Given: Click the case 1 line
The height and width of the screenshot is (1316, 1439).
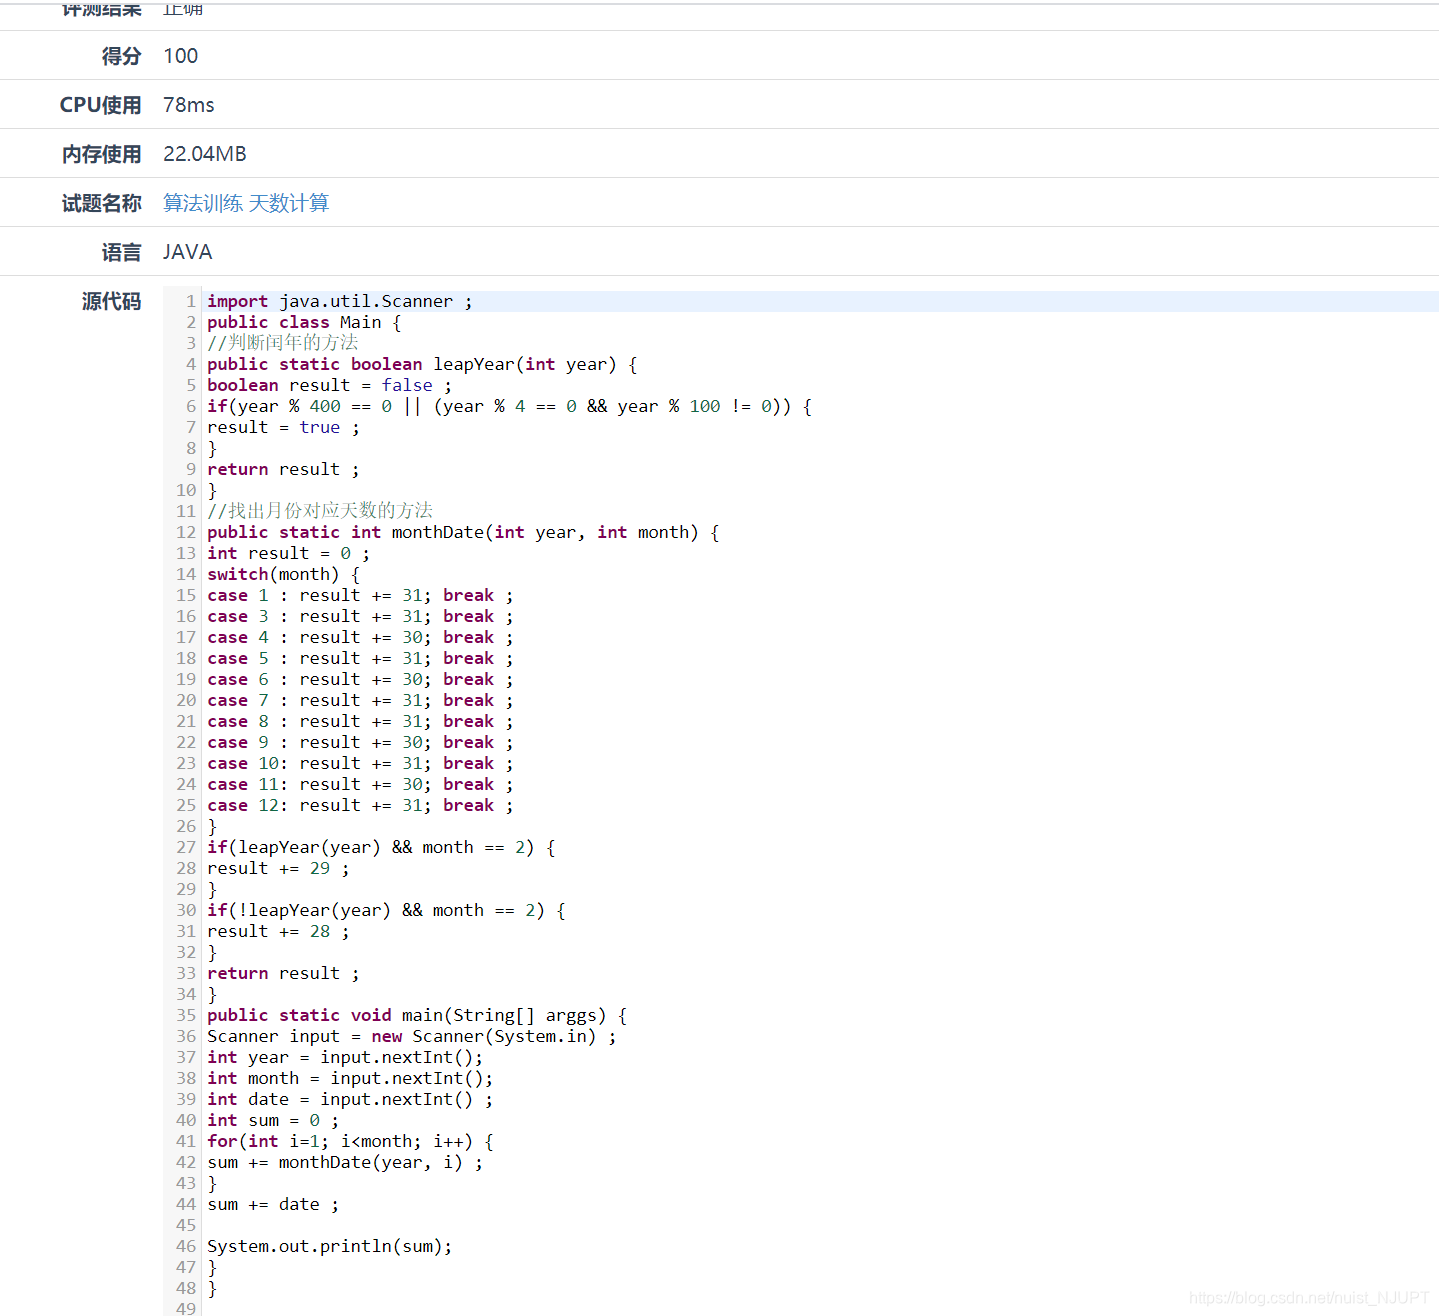Looking at the screenshot, I should 360,595.
